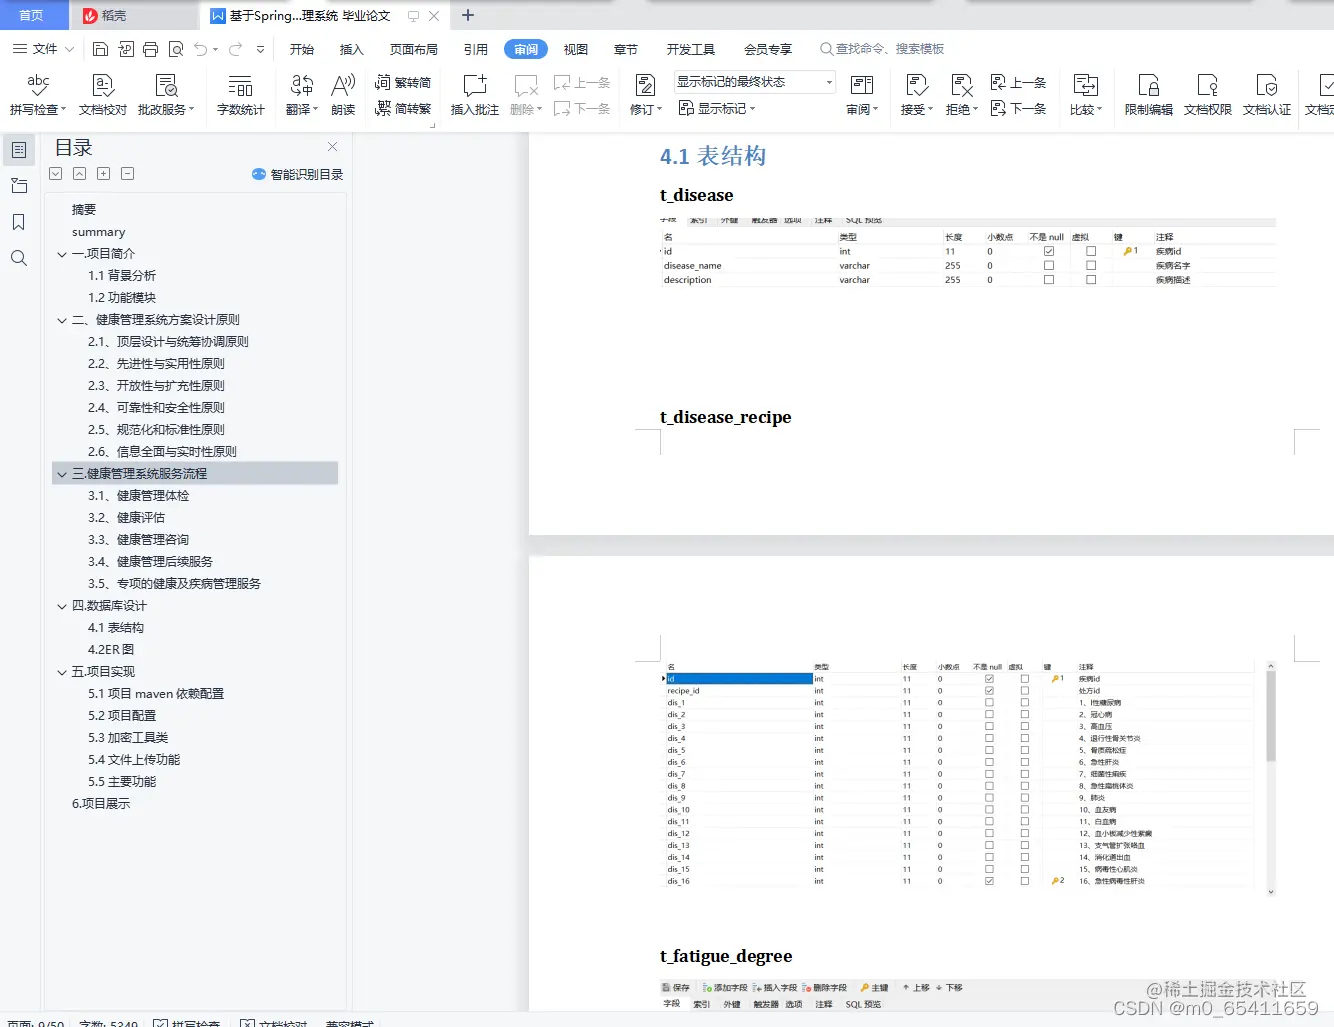Click the 查找命令、搜索模板 search box

(882, 49)
